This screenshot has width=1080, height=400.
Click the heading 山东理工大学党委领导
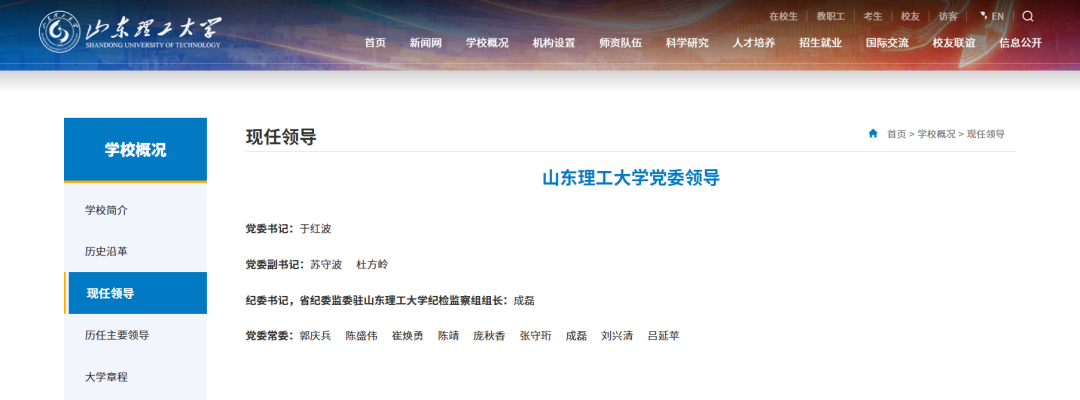(x=631, y=178)
